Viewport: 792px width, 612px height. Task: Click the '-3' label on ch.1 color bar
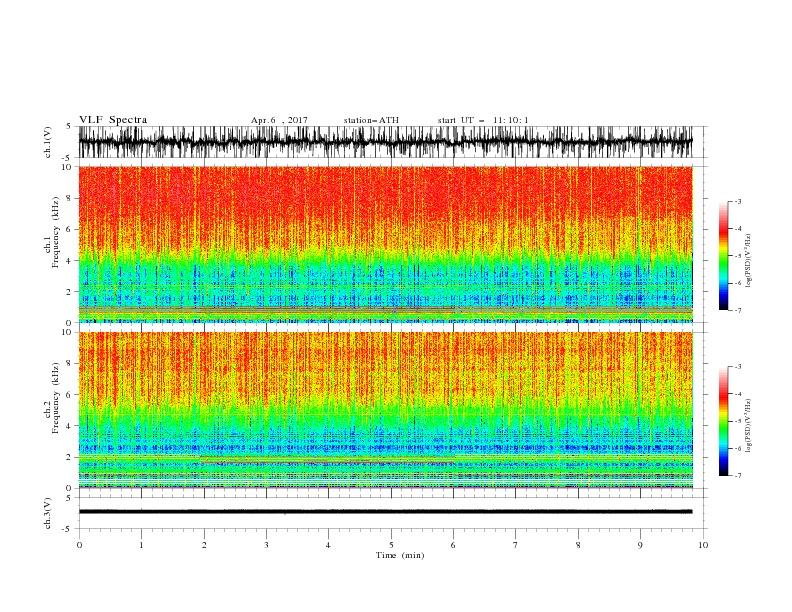(738, 201)
